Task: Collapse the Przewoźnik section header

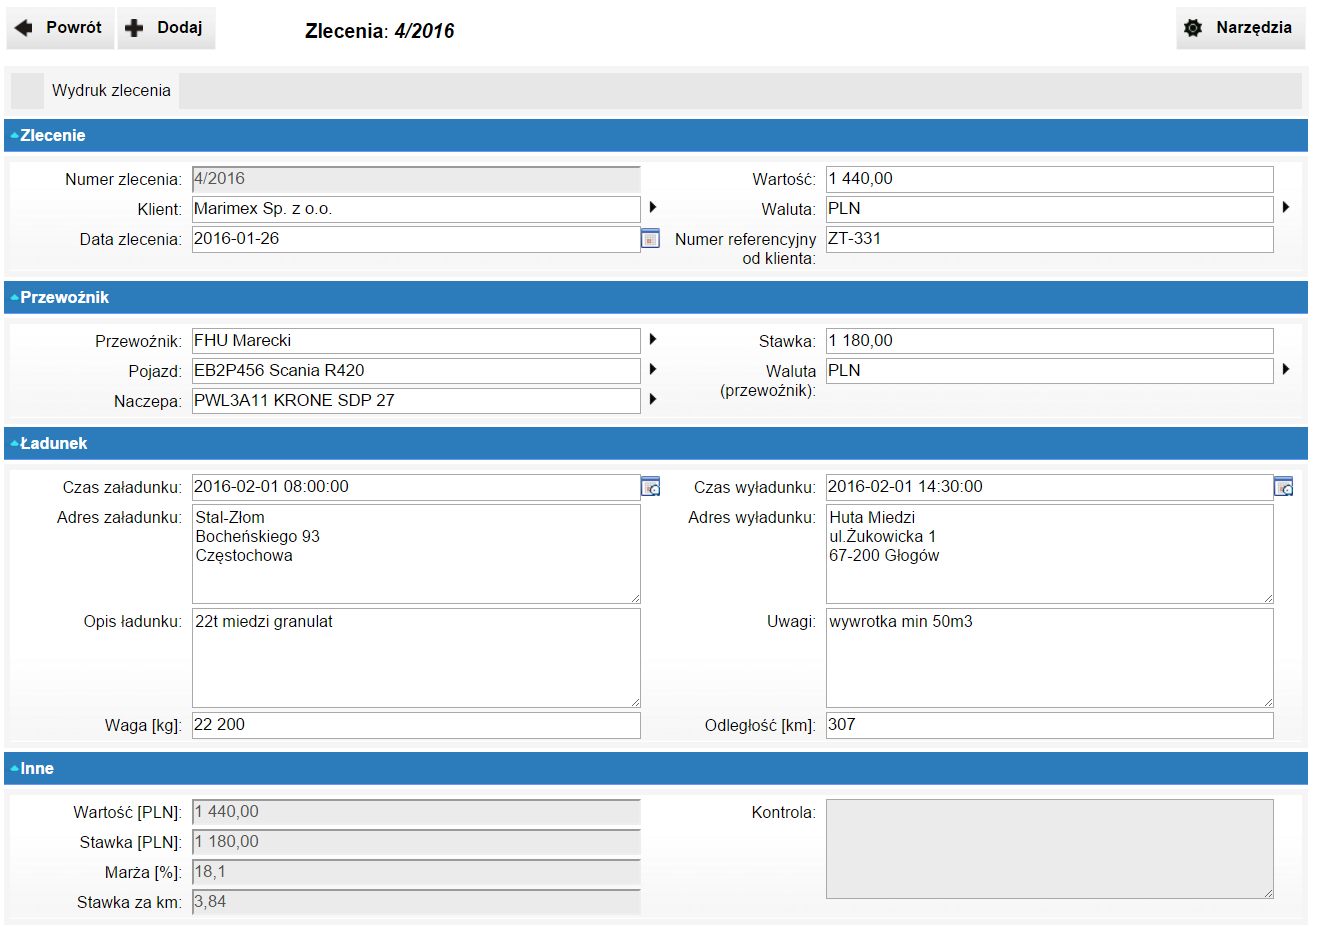Action: tap(64, 298)
